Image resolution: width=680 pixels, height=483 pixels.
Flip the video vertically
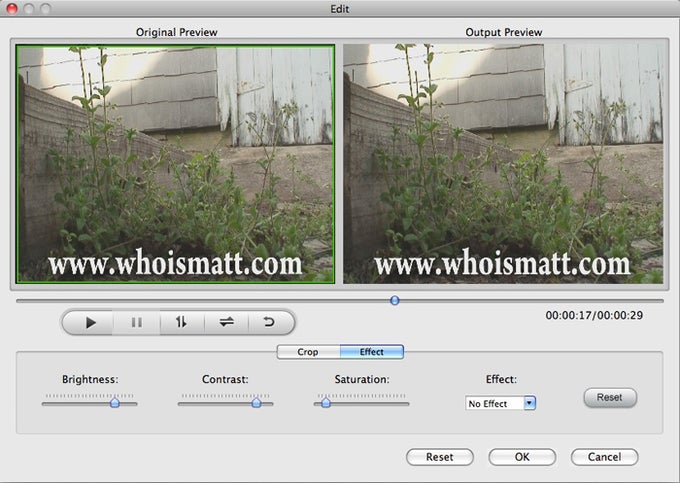point(181,322)
